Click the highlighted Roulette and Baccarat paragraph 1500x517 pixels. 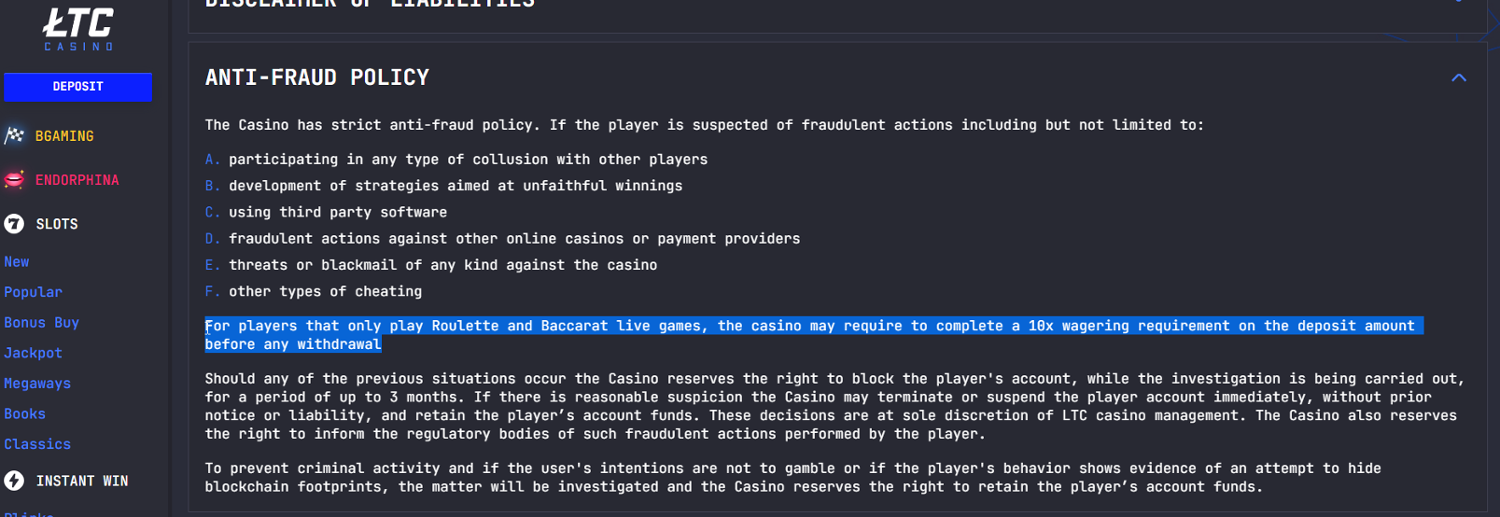tap(813, 335)
